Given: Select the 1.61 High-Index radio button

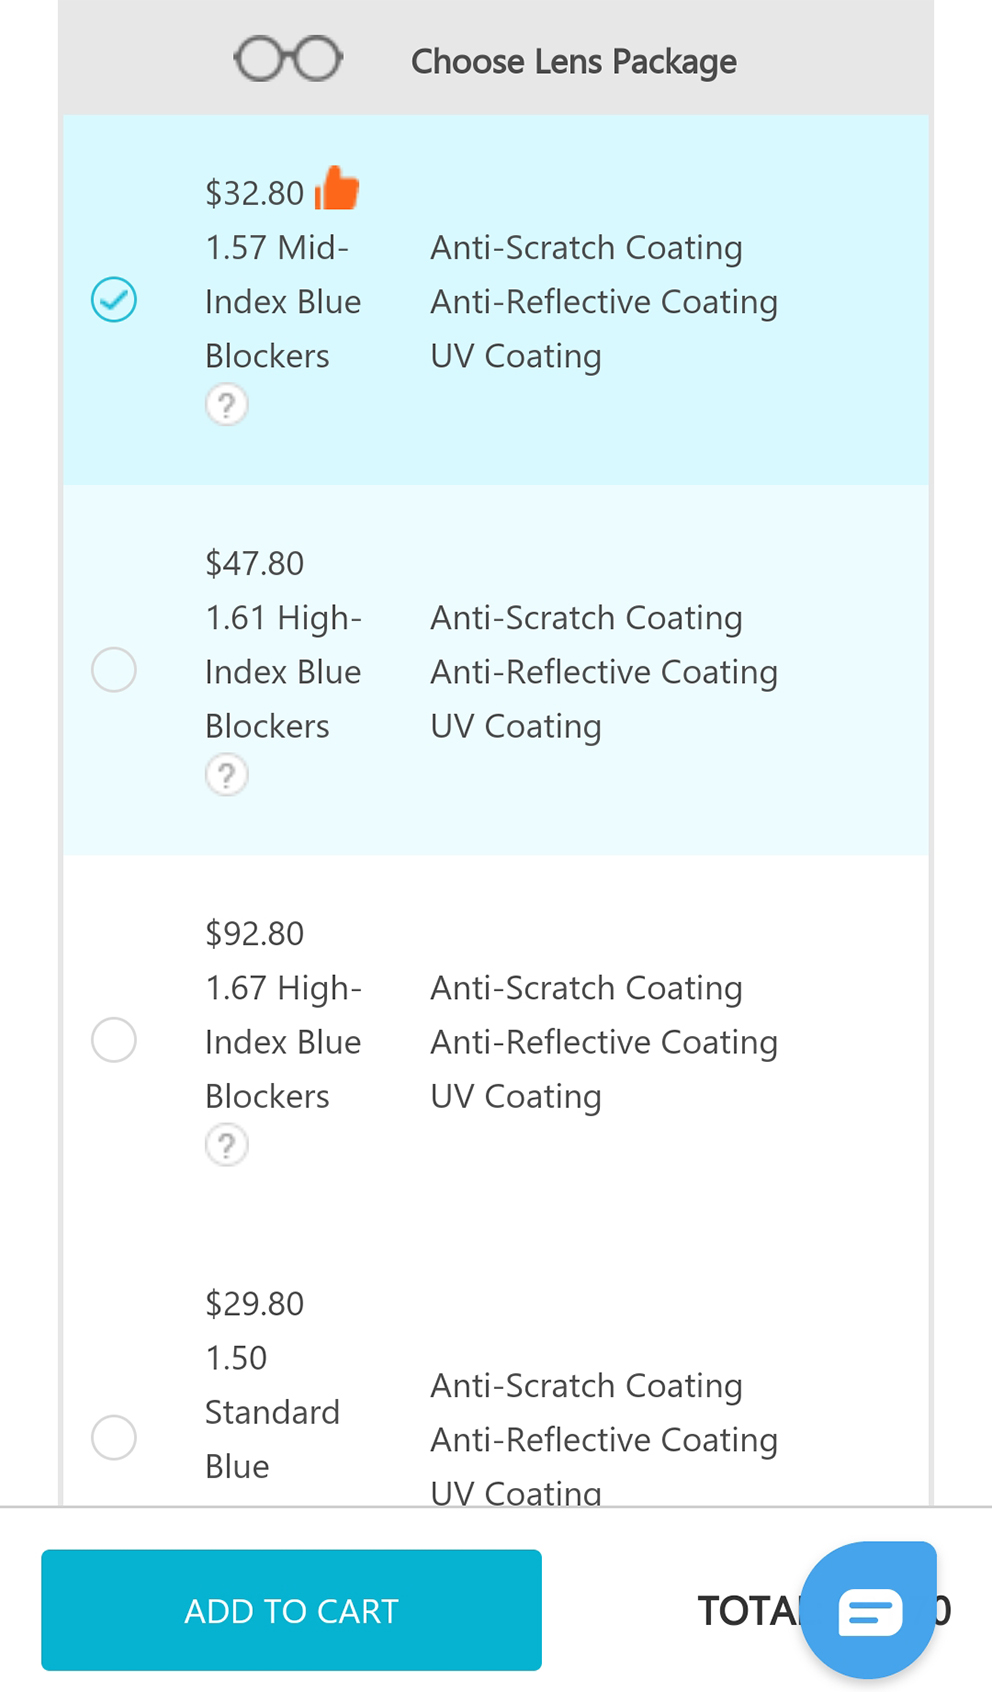Looking at the screenshot, I should point(114,670).
